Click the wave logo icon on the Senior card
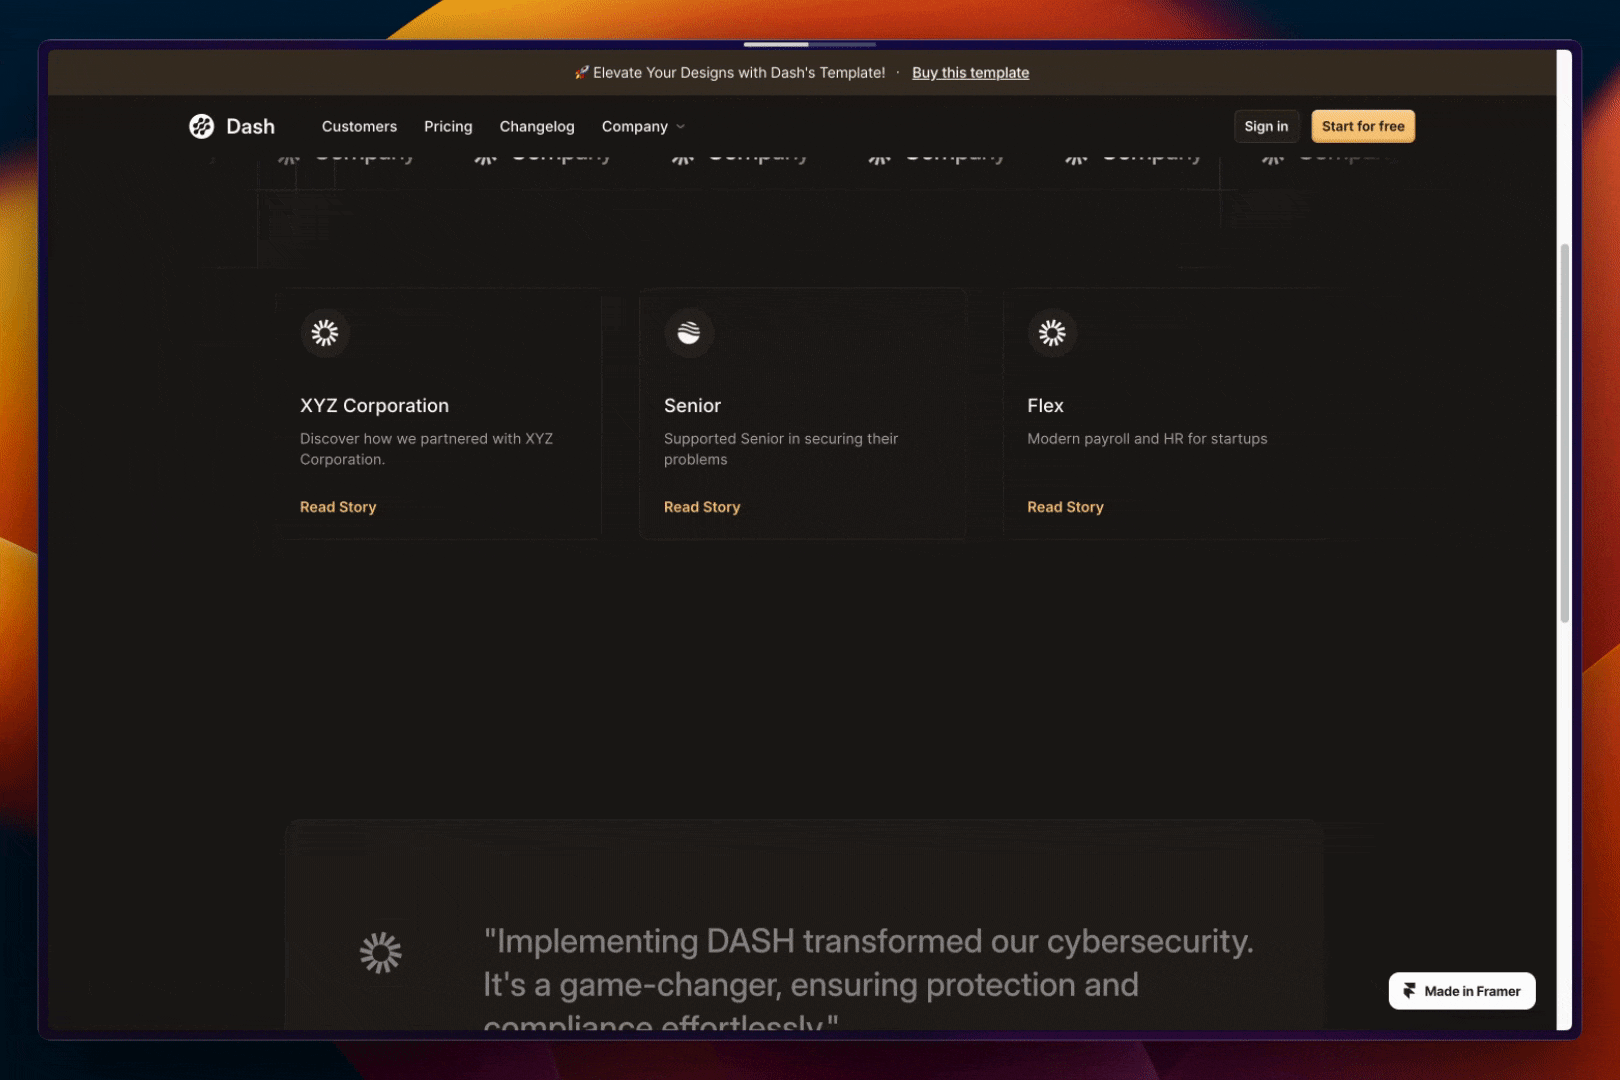Viewport: 1620px width, 1080px height. (x=688, y=333)
